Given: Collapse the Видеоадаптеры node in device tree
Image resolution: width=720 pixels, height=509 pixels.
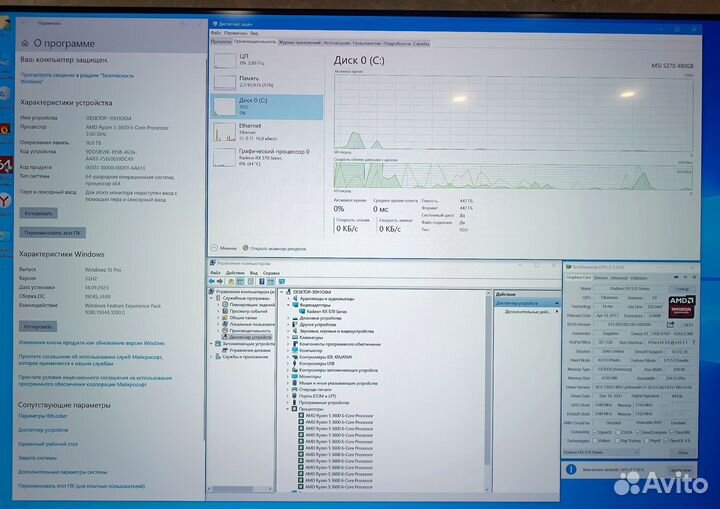Looking at the screenshot, I should point(288,305).
